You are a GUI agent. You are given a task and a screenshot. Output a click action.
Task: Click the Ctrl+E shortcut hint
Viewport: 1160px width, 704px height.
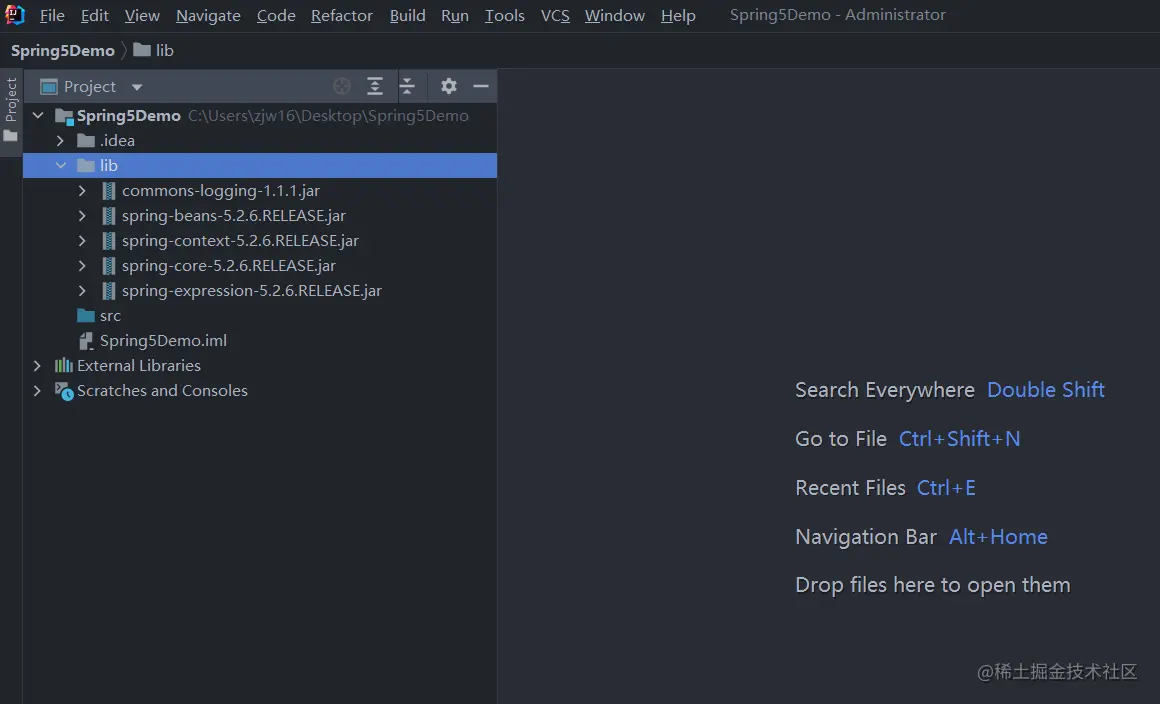click(x=946, y=488)
